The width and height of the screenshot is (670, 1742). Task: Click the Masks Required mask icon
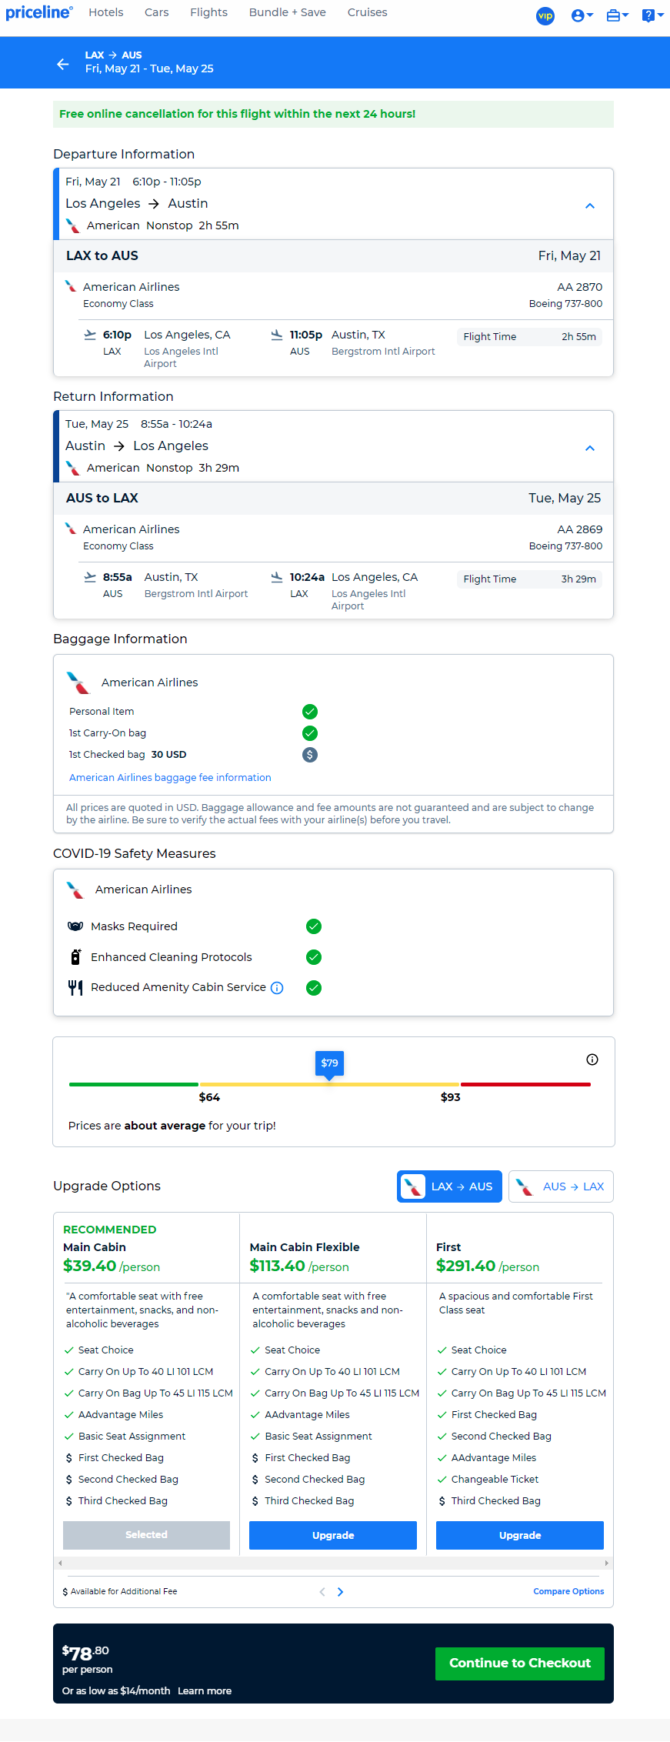75,926
